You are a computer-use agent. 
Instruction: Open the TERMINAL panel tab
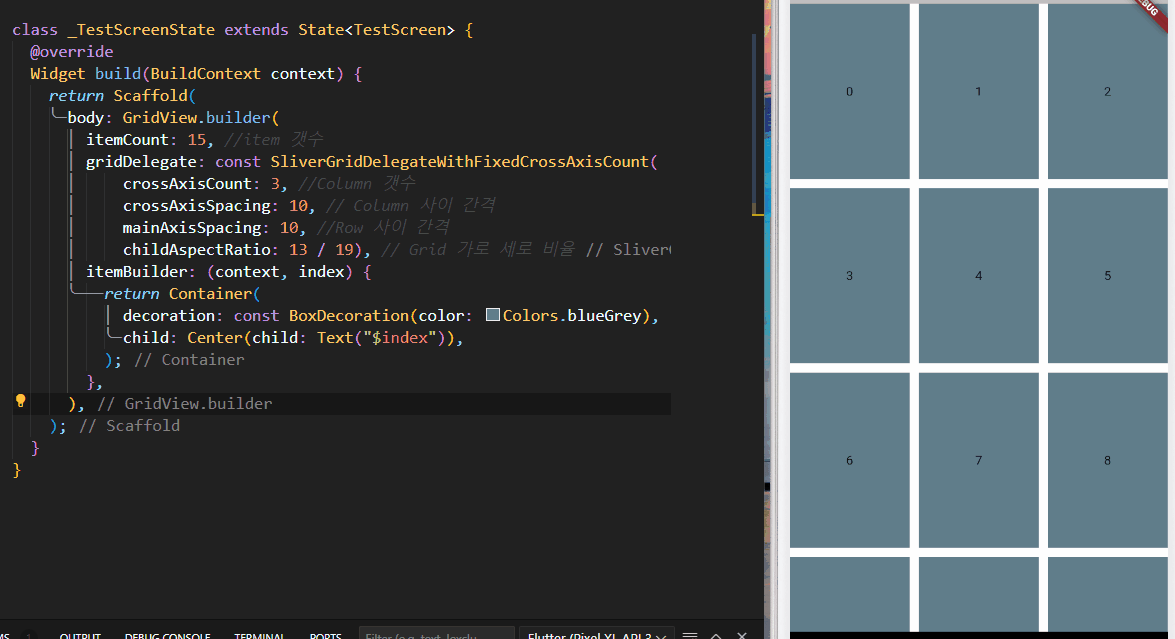[x=259, y=635]
